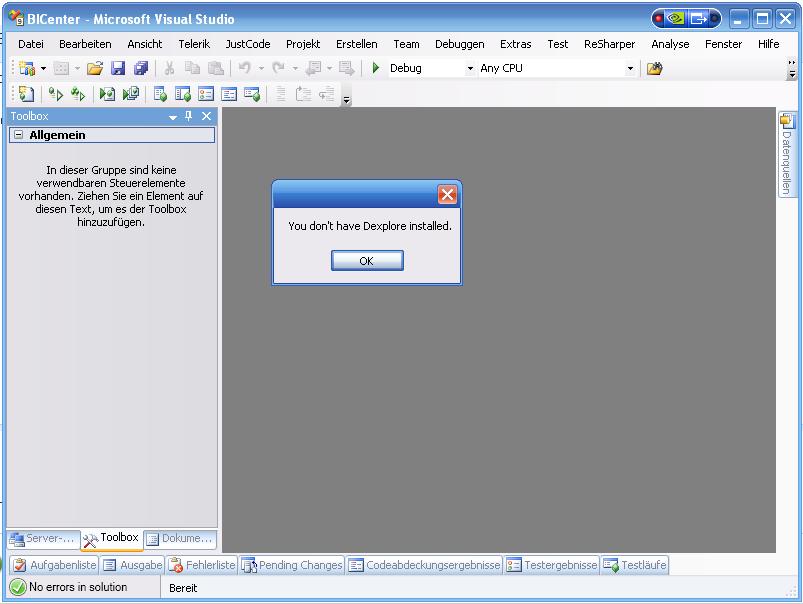Open Test View window icon
The height and width of the screenshot is (604, 803).
(160, 94)
